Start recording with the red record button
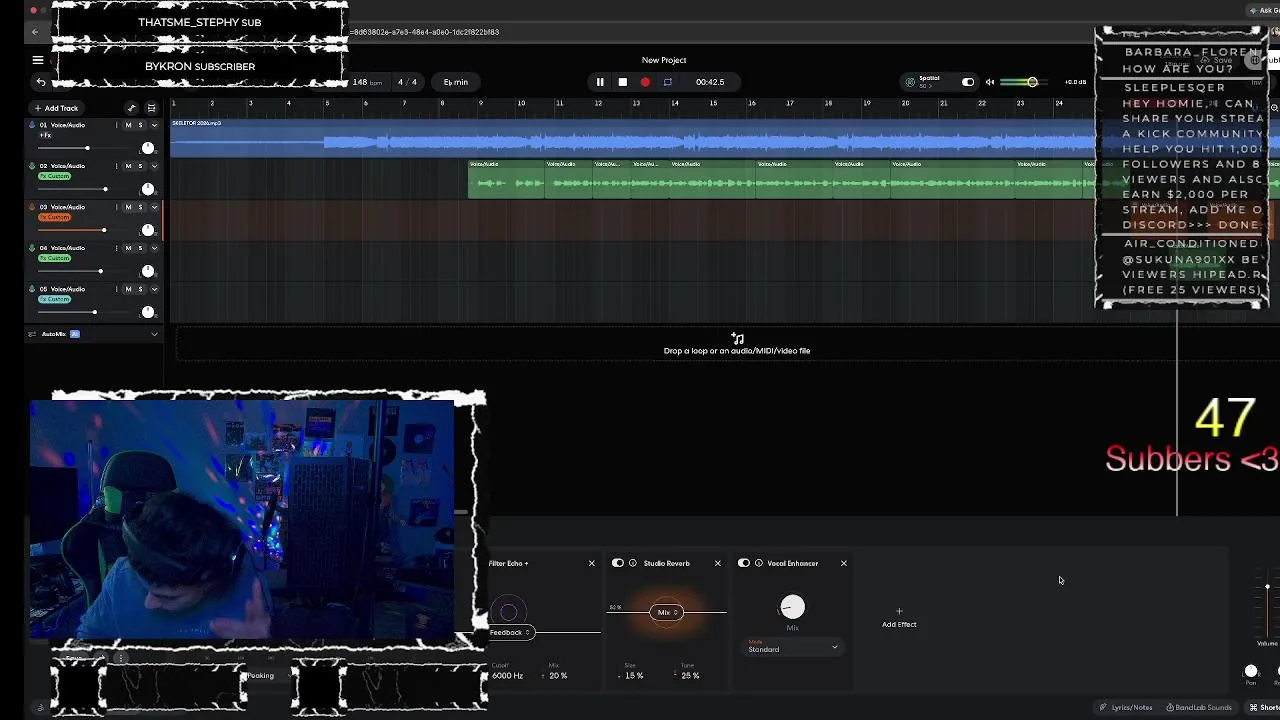The height and width of the screenshot is (720, 1280). pyautogui.click(x=645, y=82)
